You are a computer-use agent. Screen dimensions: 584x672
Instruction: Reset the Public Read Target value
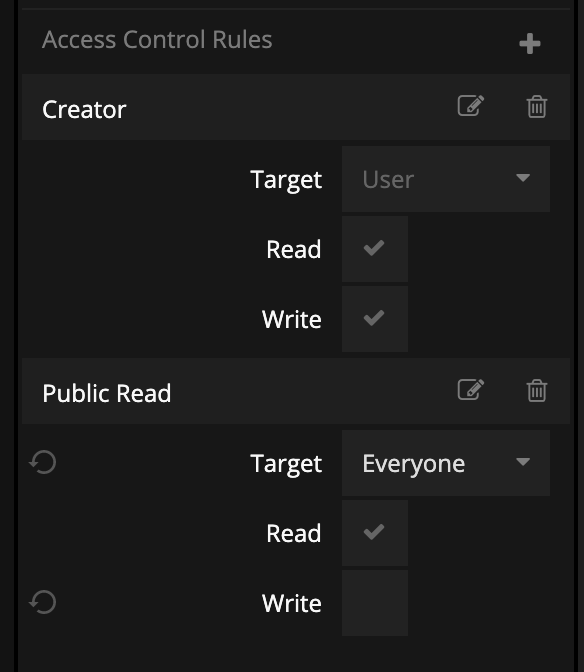[x=43, y=462]
